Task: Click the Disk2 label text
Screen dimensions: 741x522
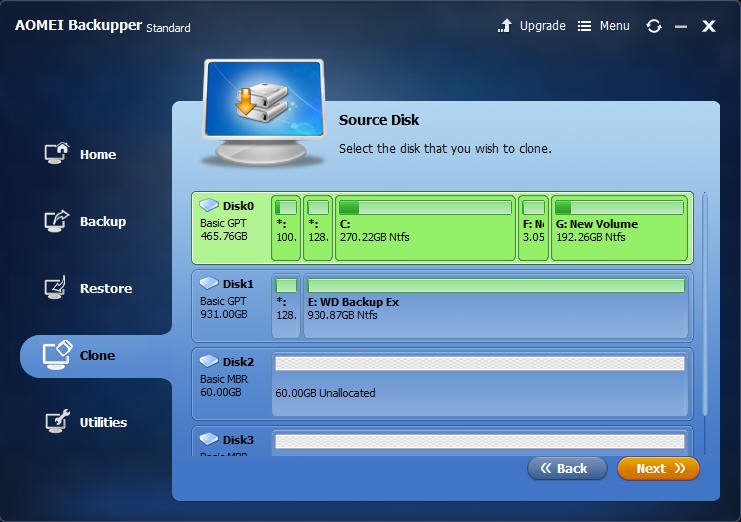Action: click(238, 362)
